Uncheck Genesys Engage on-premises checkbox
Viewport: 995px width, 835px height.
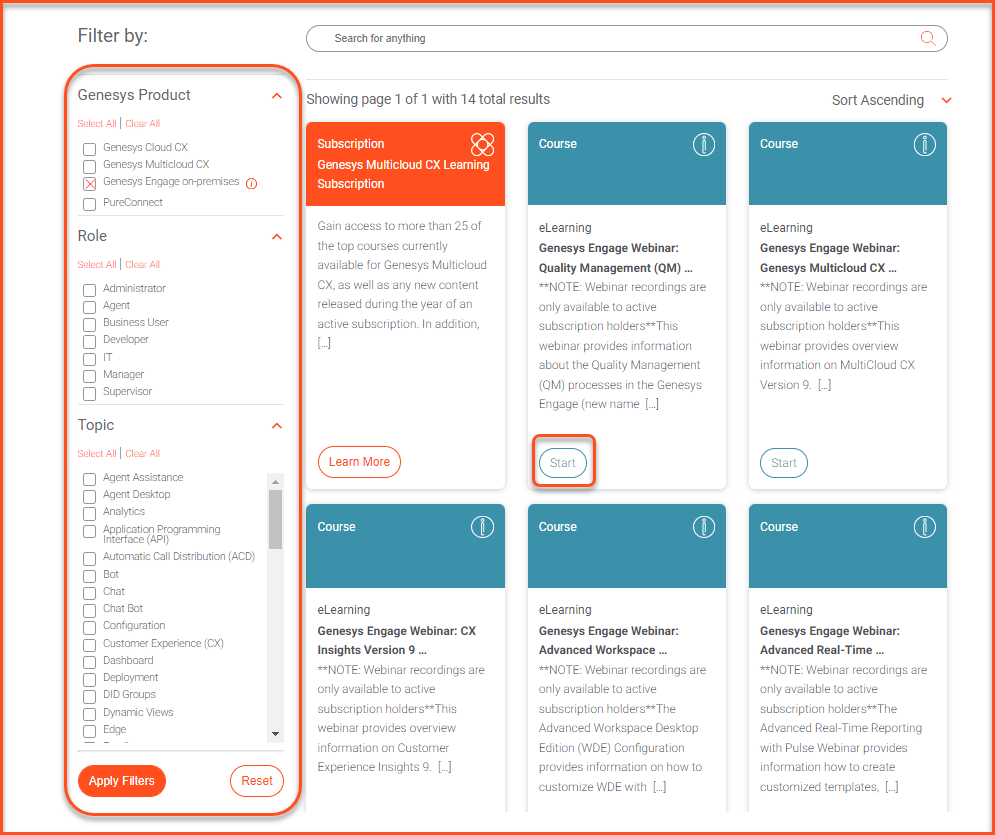[89, 184]
